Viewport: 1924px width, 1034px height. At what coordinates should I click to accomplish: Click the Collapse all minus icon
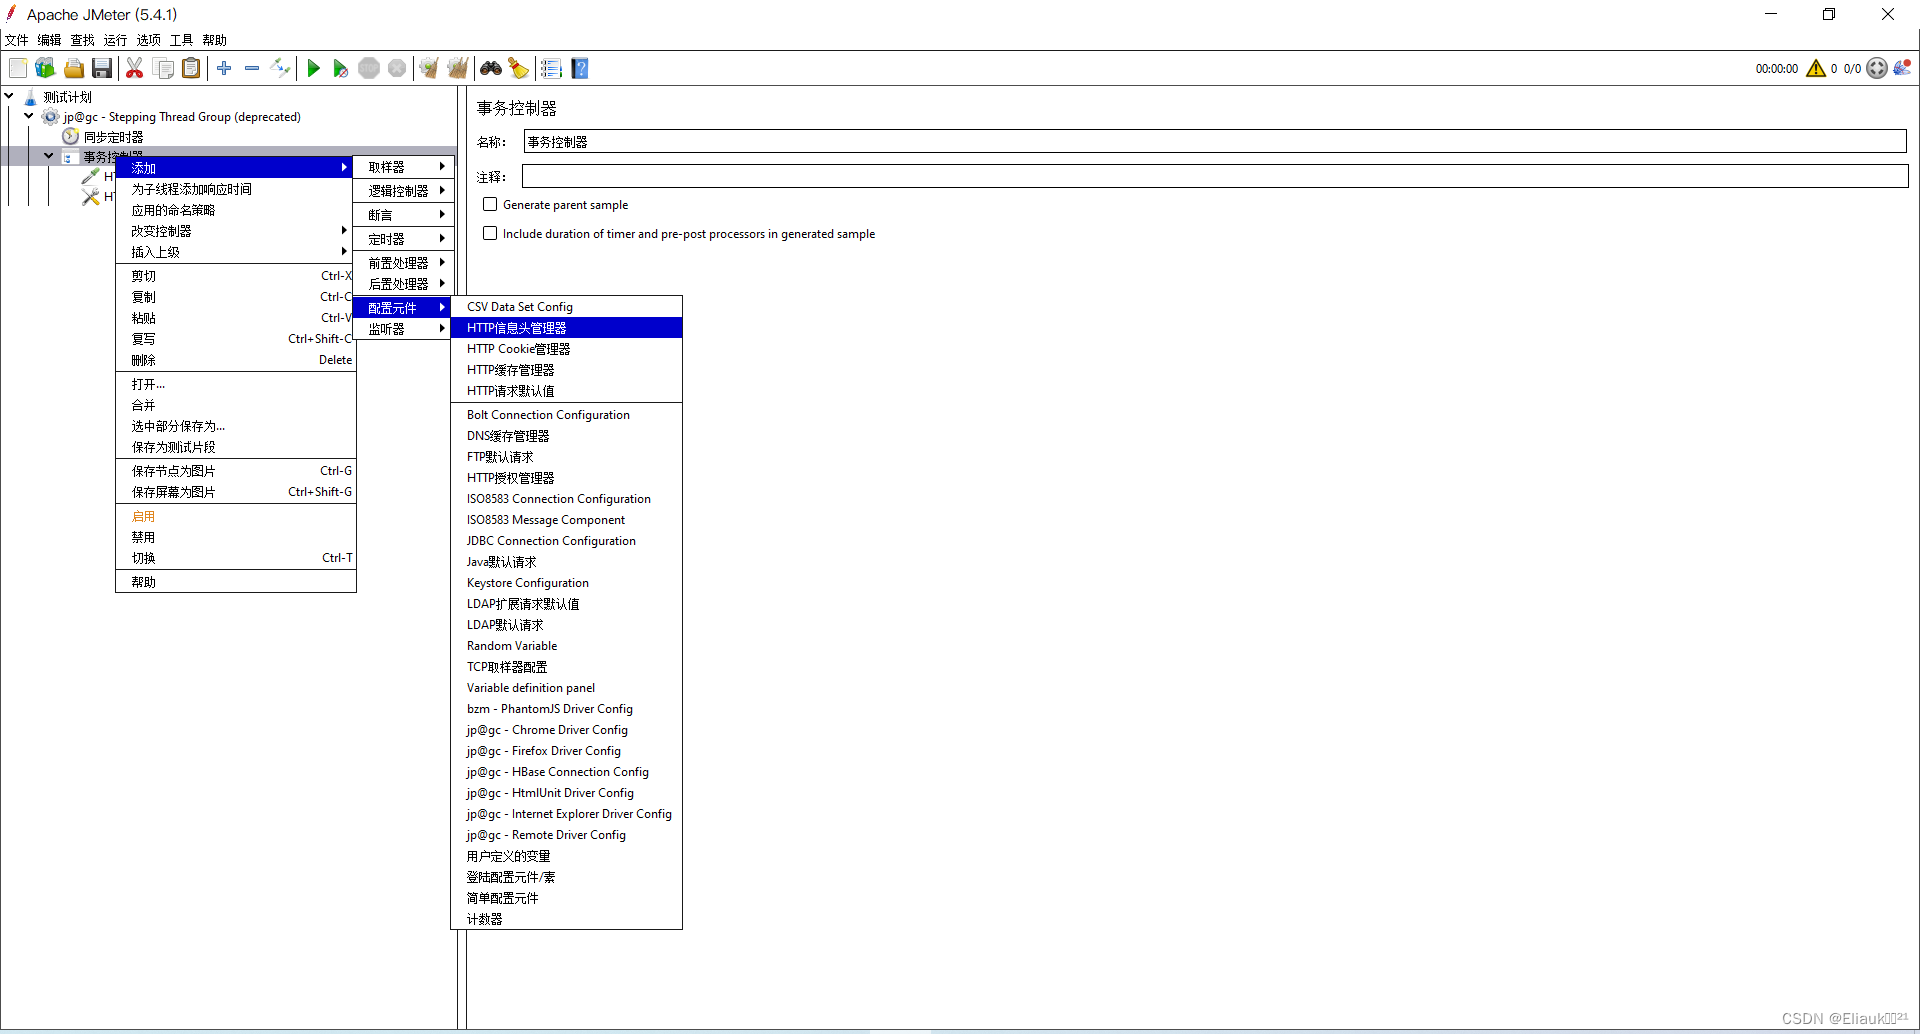[252, 68]
